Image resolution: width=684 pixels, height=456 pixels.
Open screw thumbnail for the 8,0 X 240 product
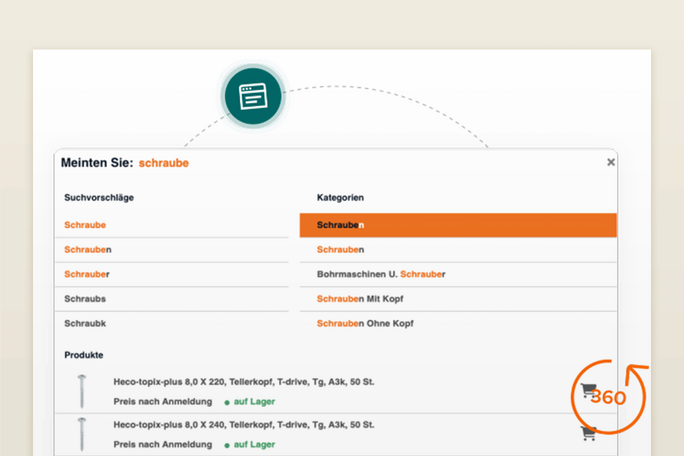[x=82, y=434]
